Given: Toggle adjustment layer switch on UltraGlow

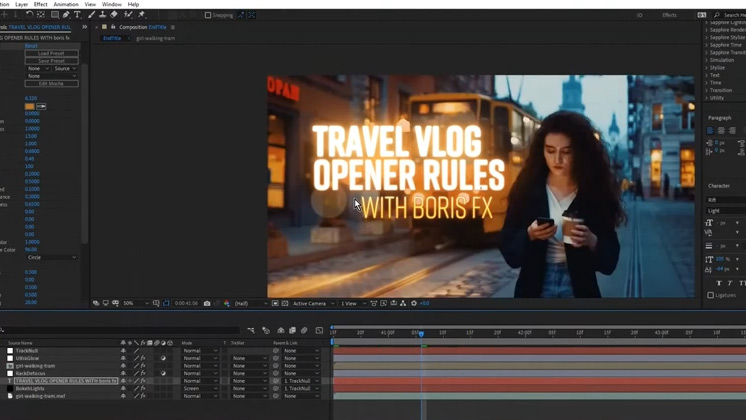Looking at the screenshot, I should click(x=163, y=358).
